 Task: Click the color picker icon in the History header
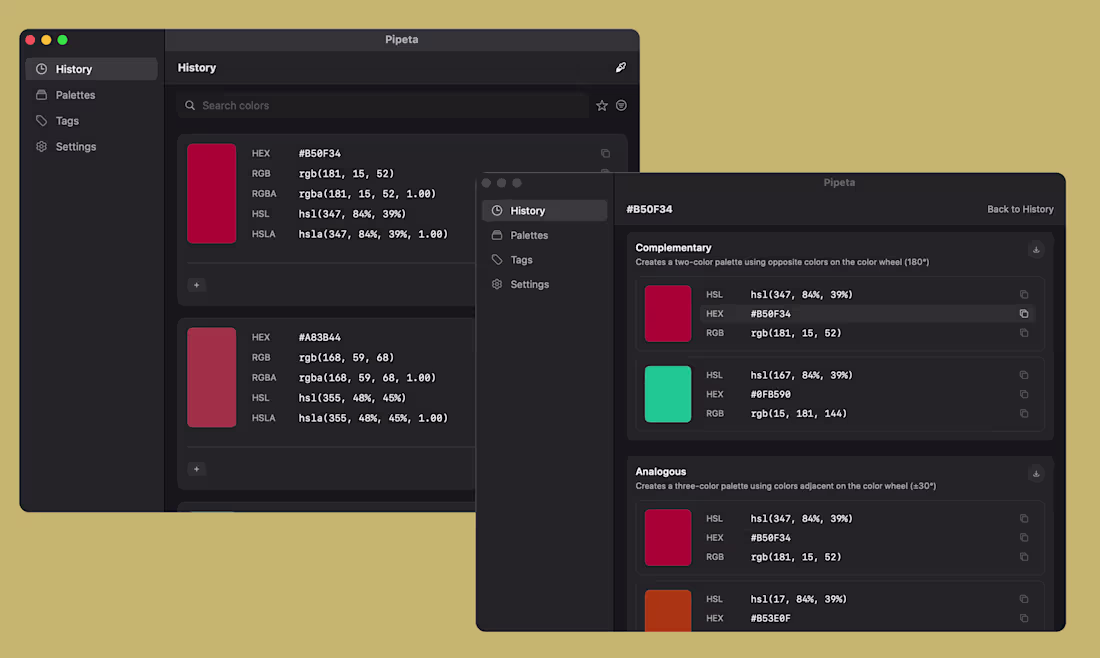[x=620, y=67]
